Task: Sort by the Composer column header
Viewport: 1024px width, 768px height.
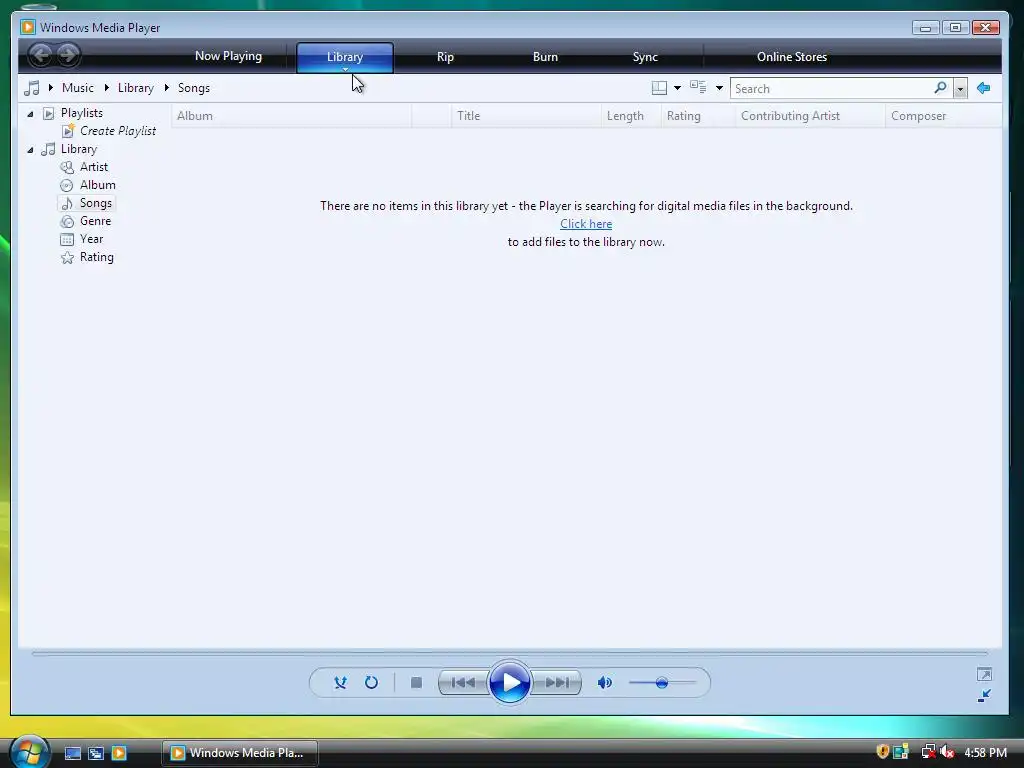Action: pyautogui.click(x=944, y=116)
